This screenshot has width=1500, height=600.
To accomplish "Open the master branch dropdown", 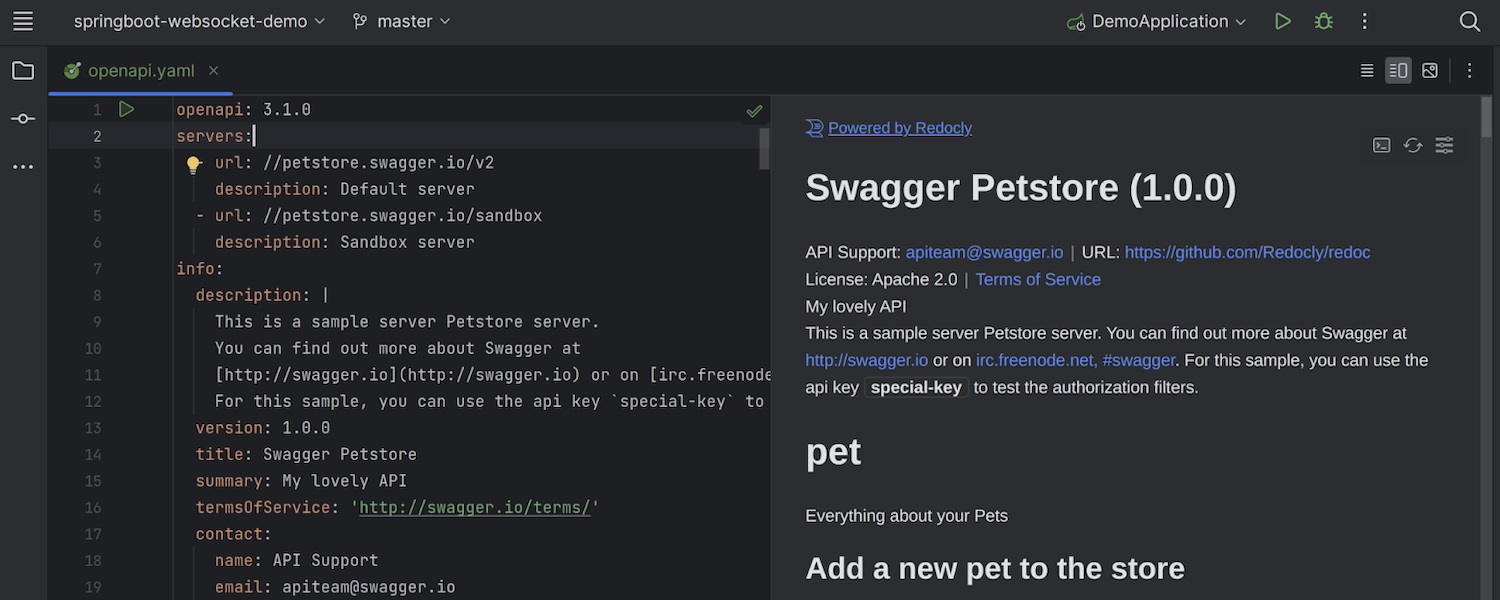I will (402, 21).
